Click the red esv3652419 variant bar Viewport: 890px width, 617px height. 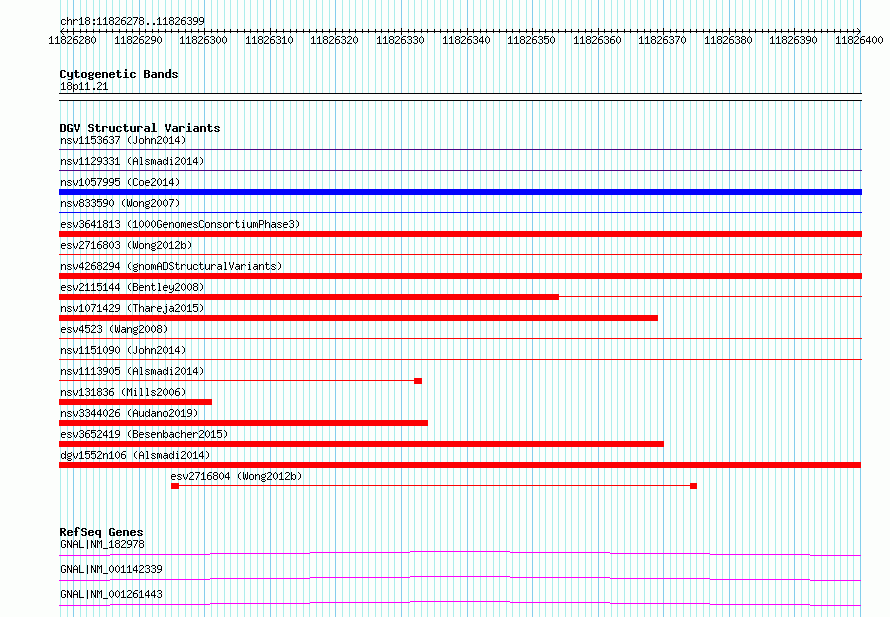tap(361, 444)
